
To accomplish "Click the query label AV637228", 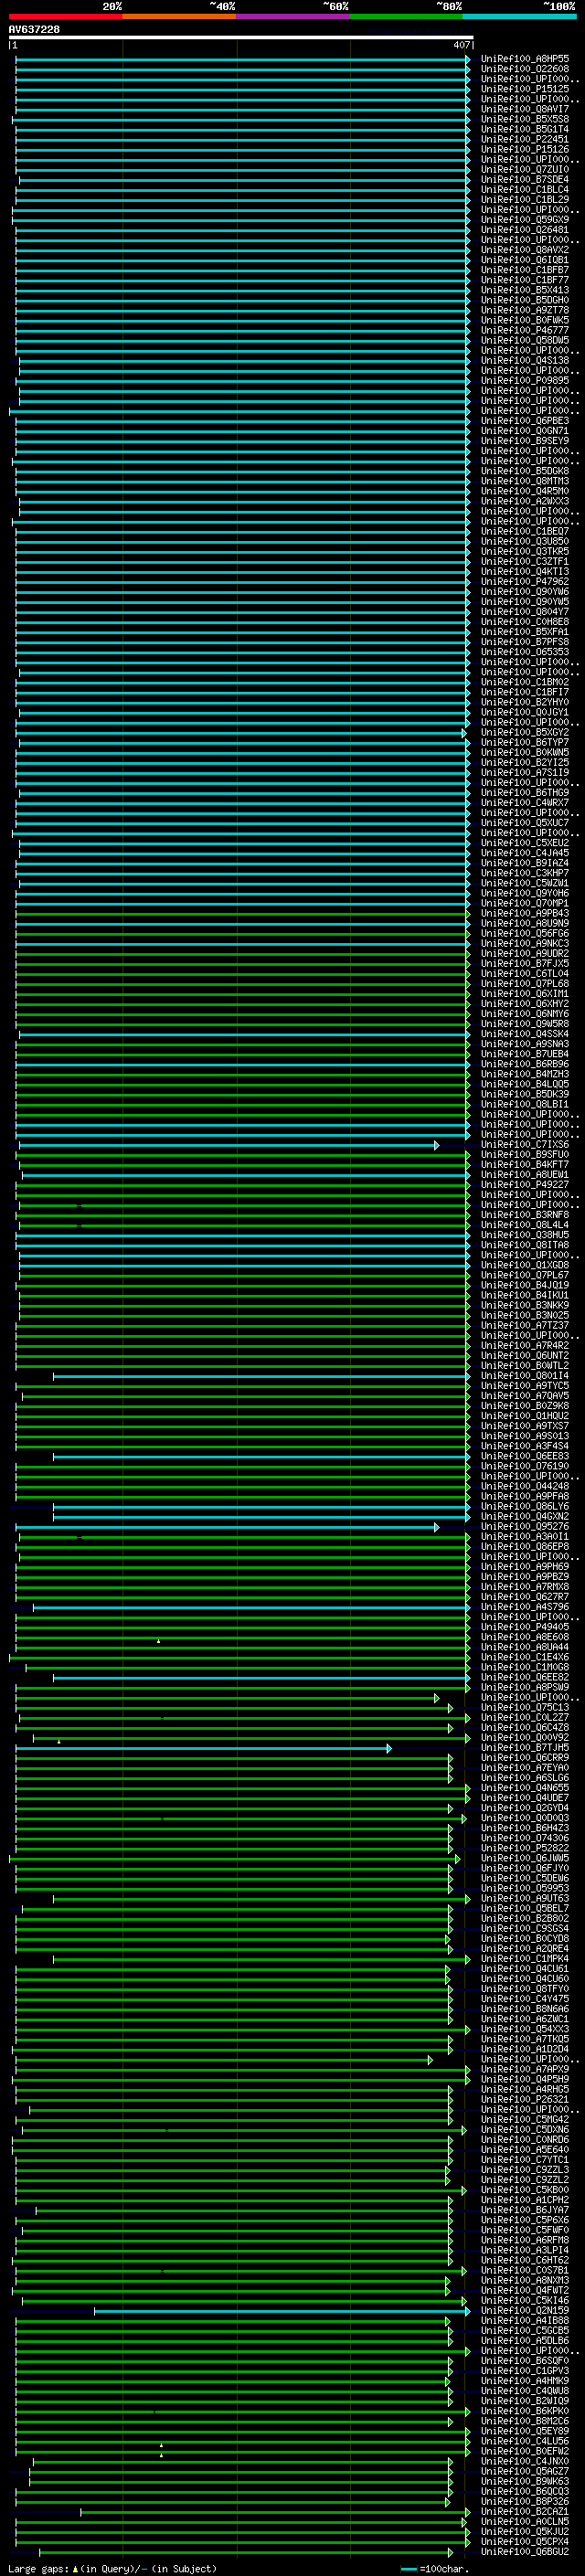I will 34,29.
